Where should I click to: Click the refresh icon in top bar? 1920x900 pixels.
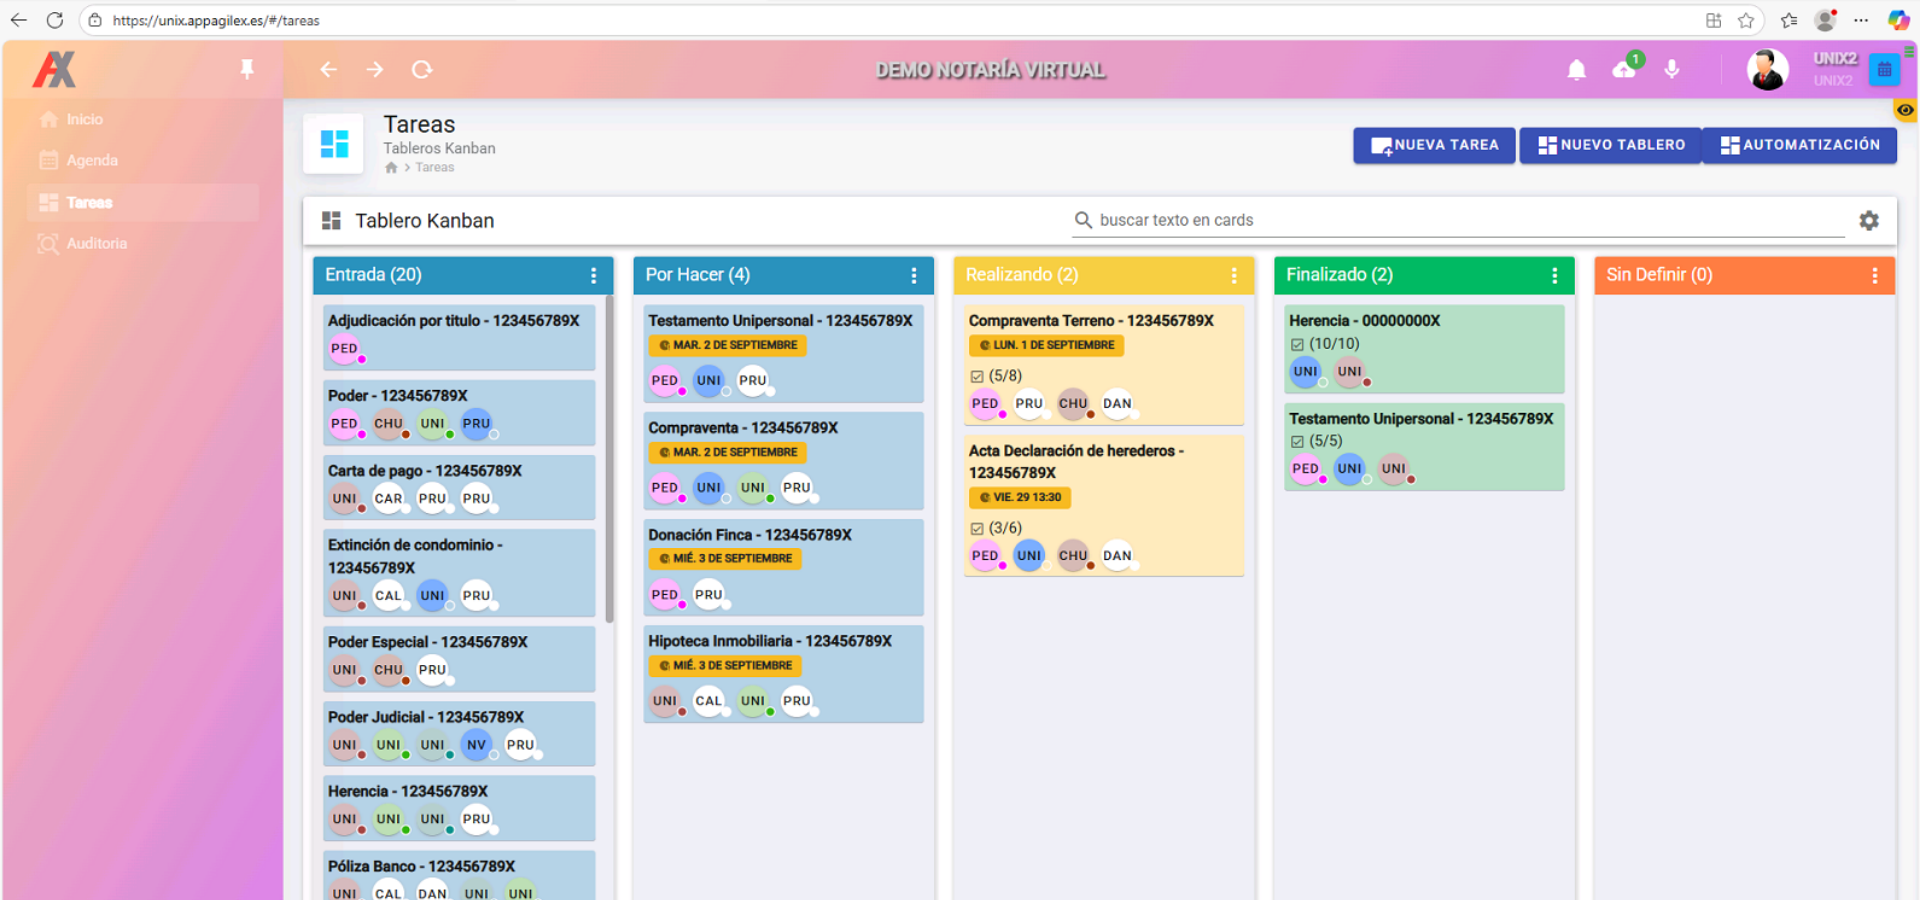(x=422, y=69)
